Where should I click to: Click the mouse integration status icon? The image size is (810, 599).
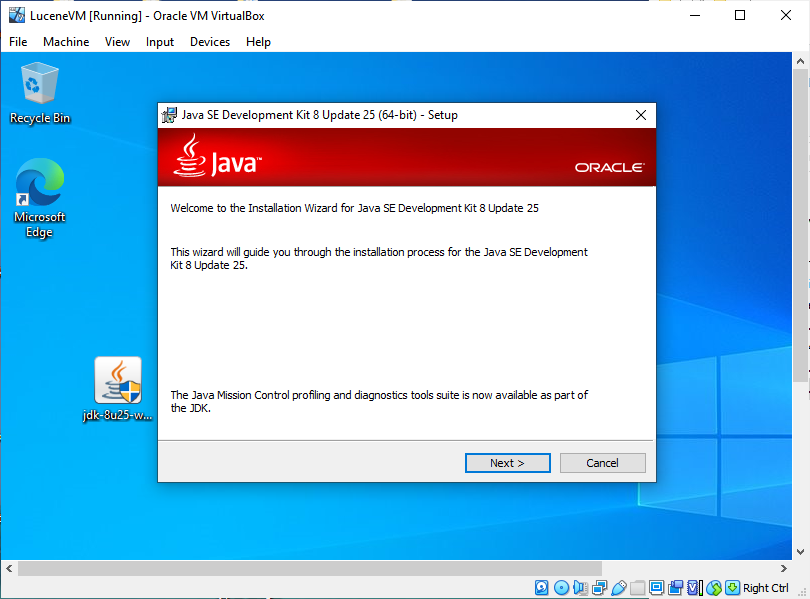point(714,588)
